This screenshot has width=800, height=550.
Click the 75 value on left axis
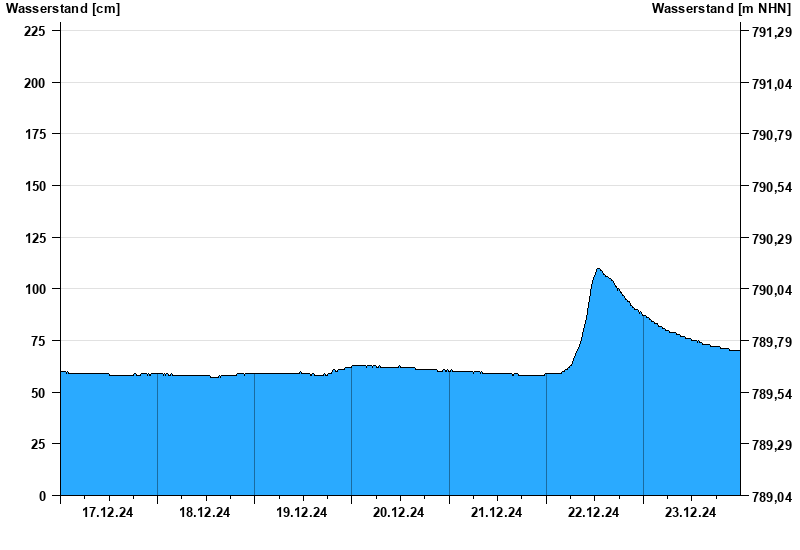[x=38, y=341]
